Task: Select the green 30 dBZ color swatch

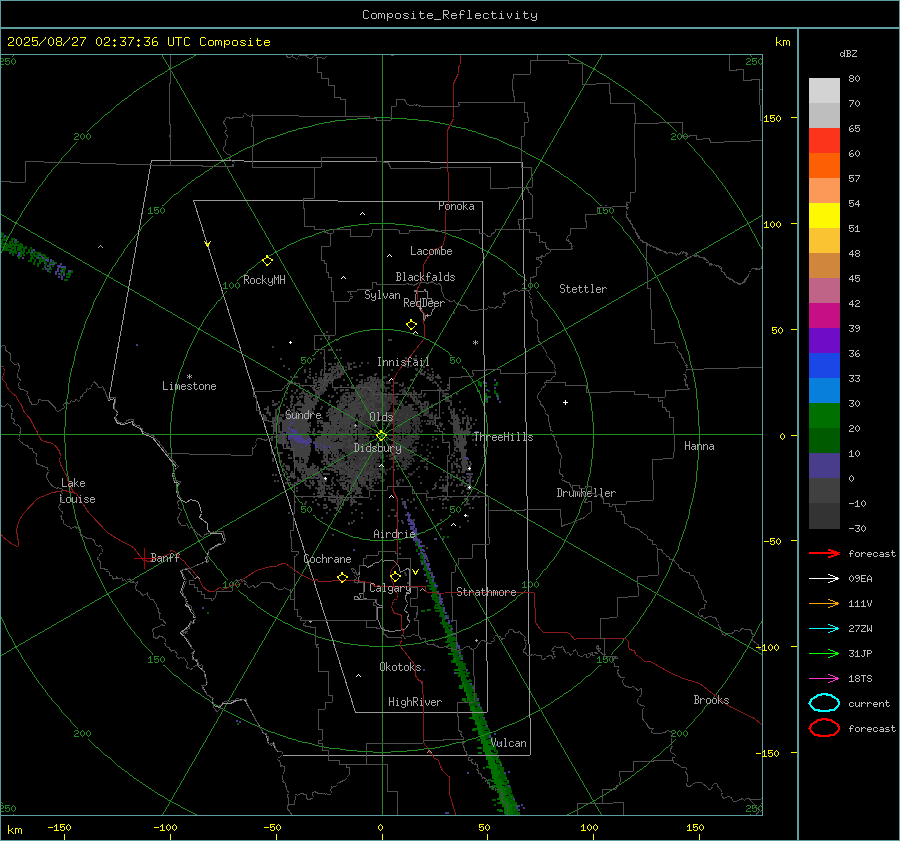Action: point(824,415)
